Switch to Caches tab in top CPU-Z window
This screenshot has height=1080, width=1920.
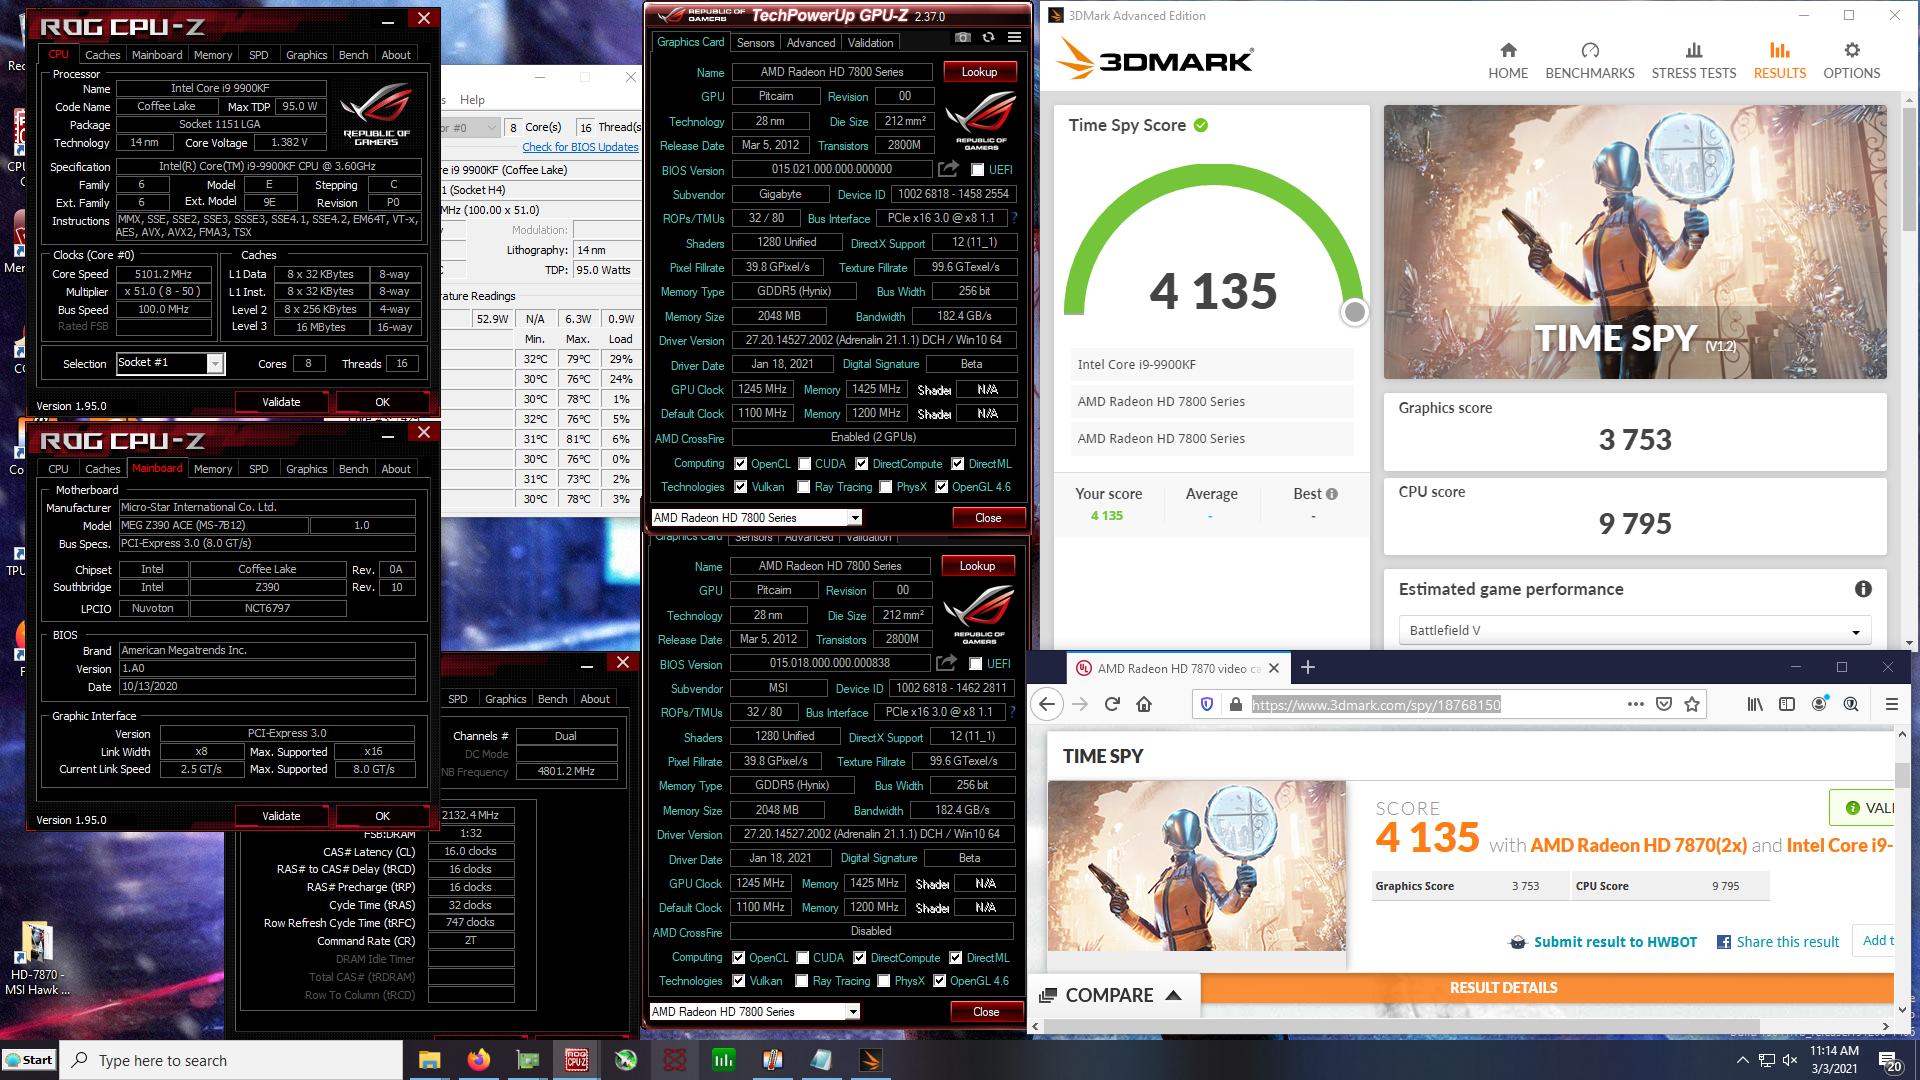coord(102,55)
